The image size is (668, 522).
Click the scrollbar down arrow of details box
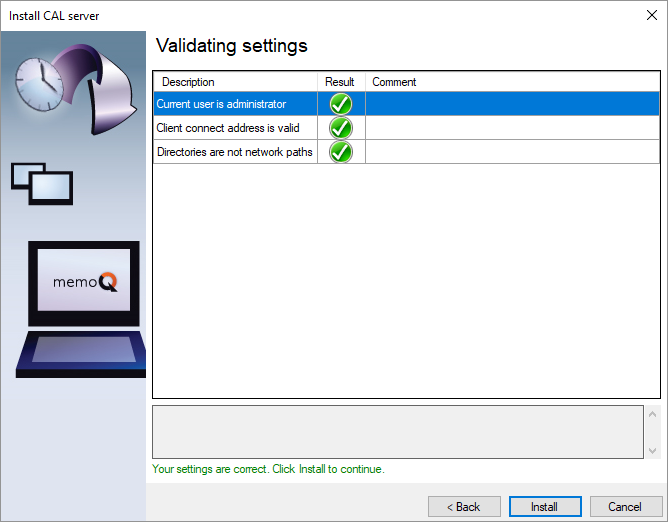click(x=652, y=450)
